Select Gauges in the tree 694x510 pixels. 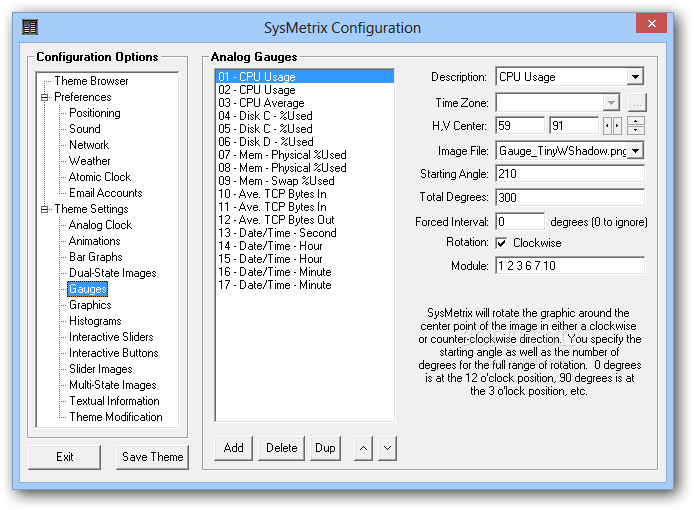pyautogui.click(x=88, y=289)
